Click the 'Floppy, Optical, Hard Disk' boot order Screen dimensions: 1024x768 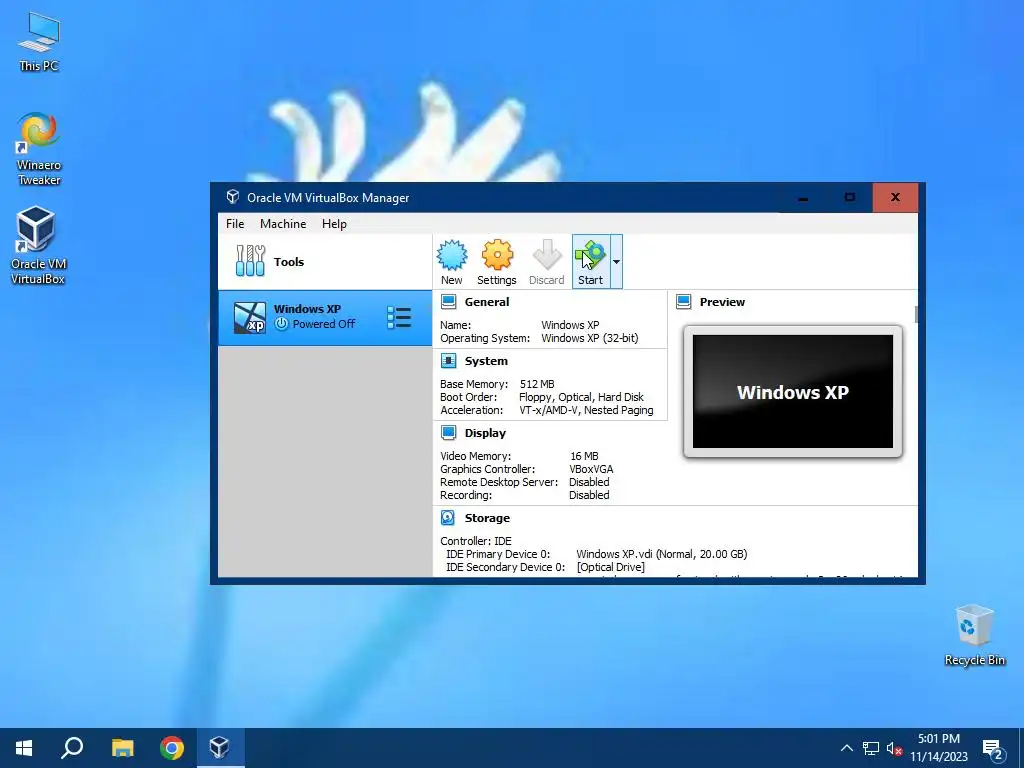[x=581, y=397]
